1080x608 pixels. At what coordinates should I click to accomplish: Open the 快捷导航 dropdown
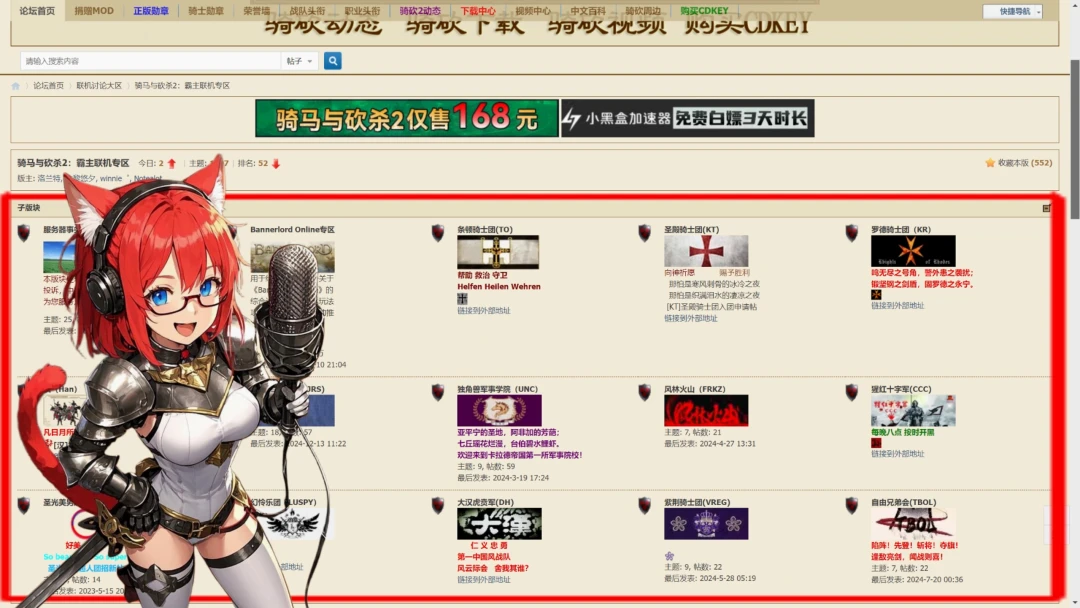(x=1013, y=11)
